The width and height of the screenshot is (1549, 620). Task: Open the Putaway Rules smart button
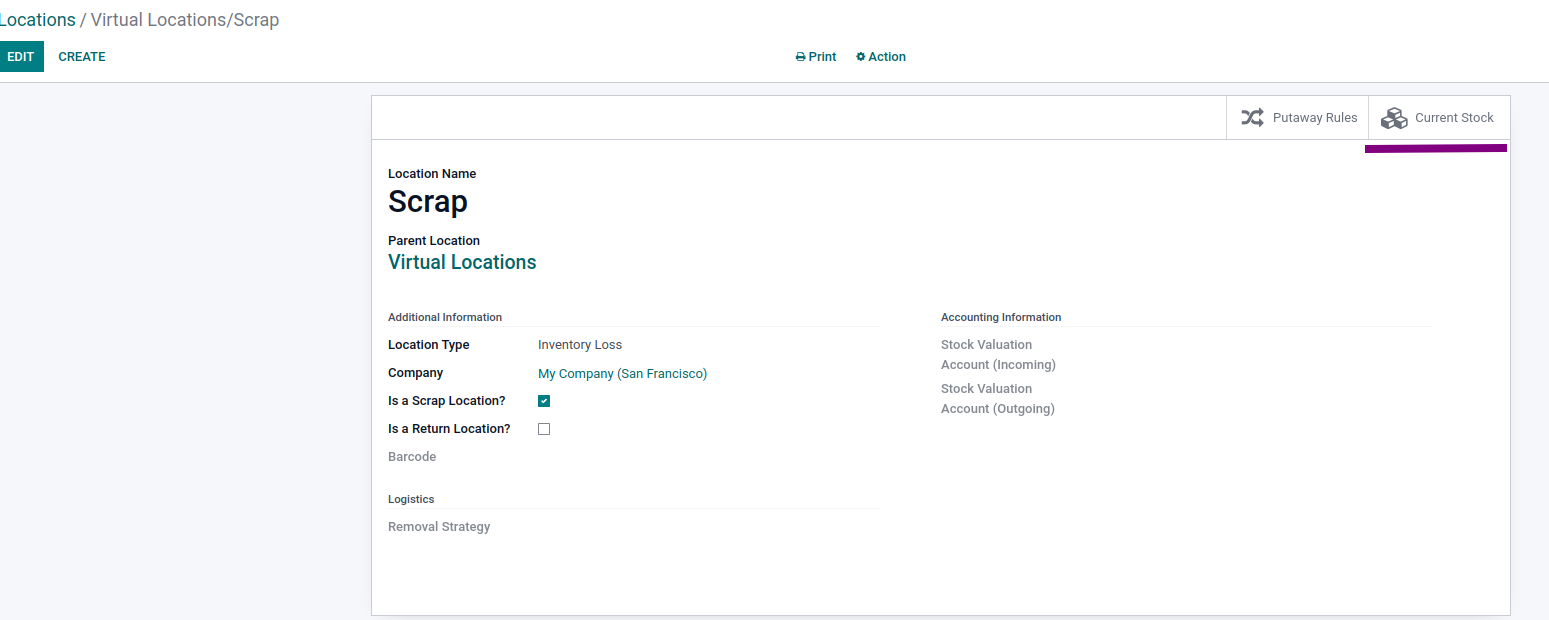click(x=1297, y=117)
